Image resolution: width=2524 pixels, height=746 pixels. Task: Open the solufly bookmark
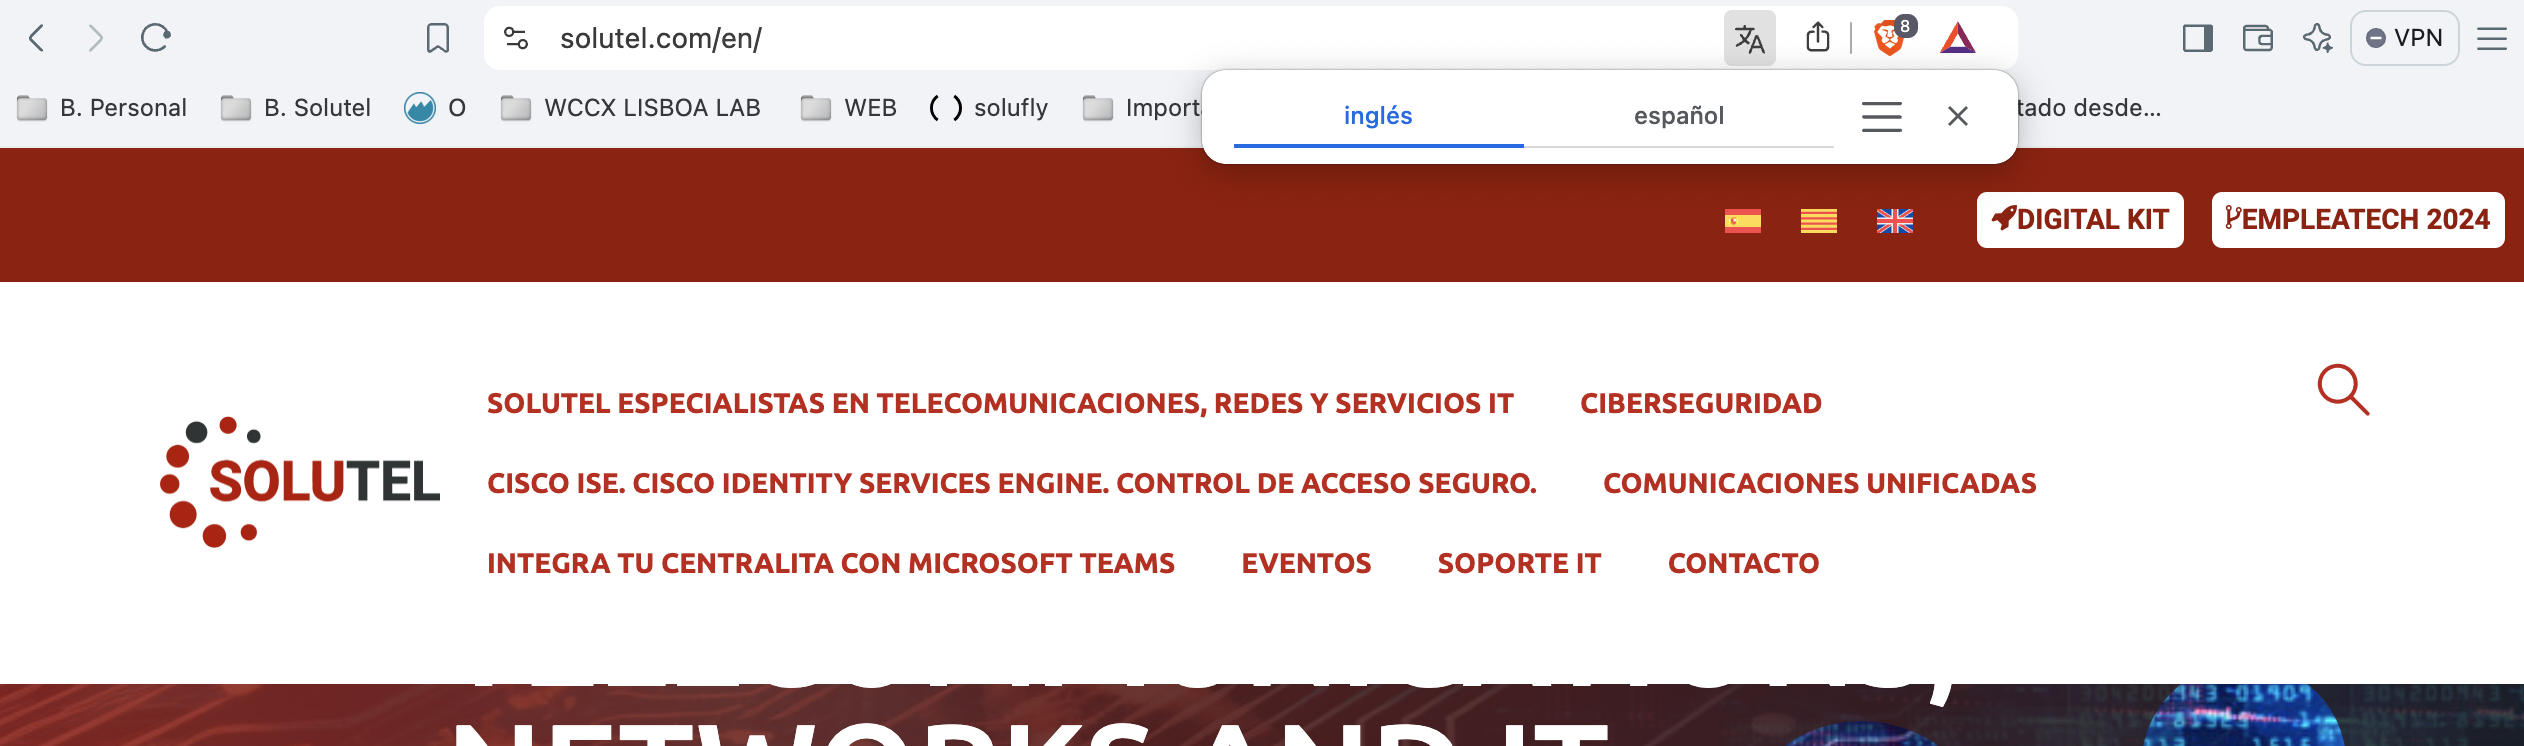(988, 108)
